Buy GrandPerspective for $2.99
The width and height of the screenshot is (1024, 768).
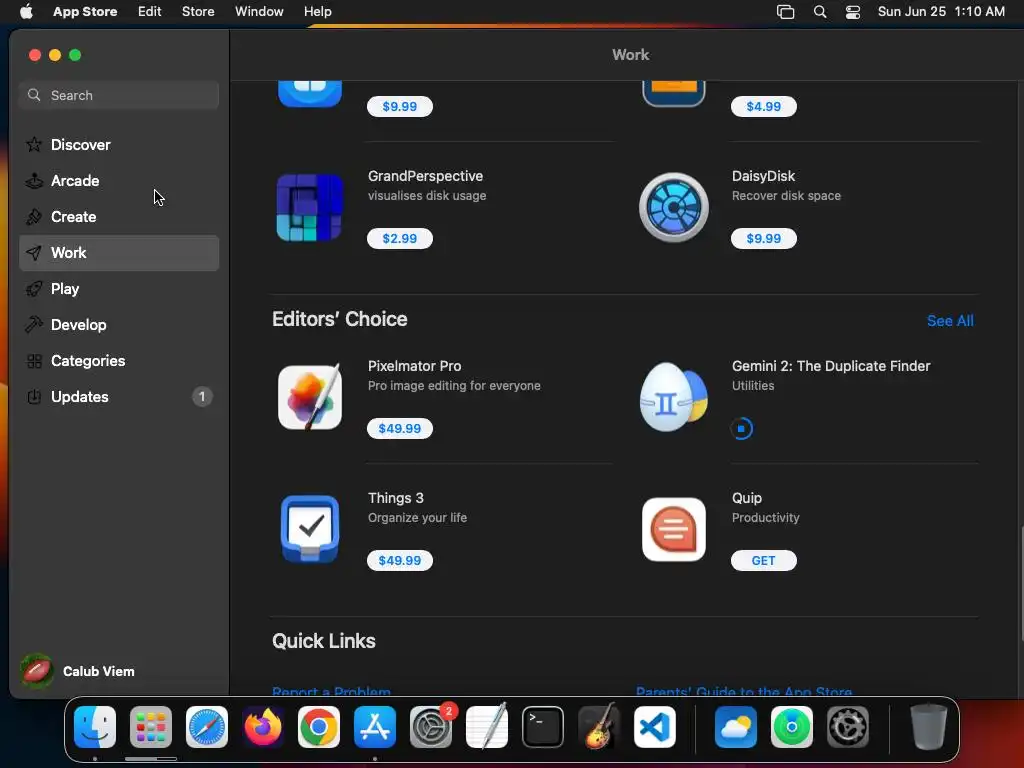click(400, 238)
